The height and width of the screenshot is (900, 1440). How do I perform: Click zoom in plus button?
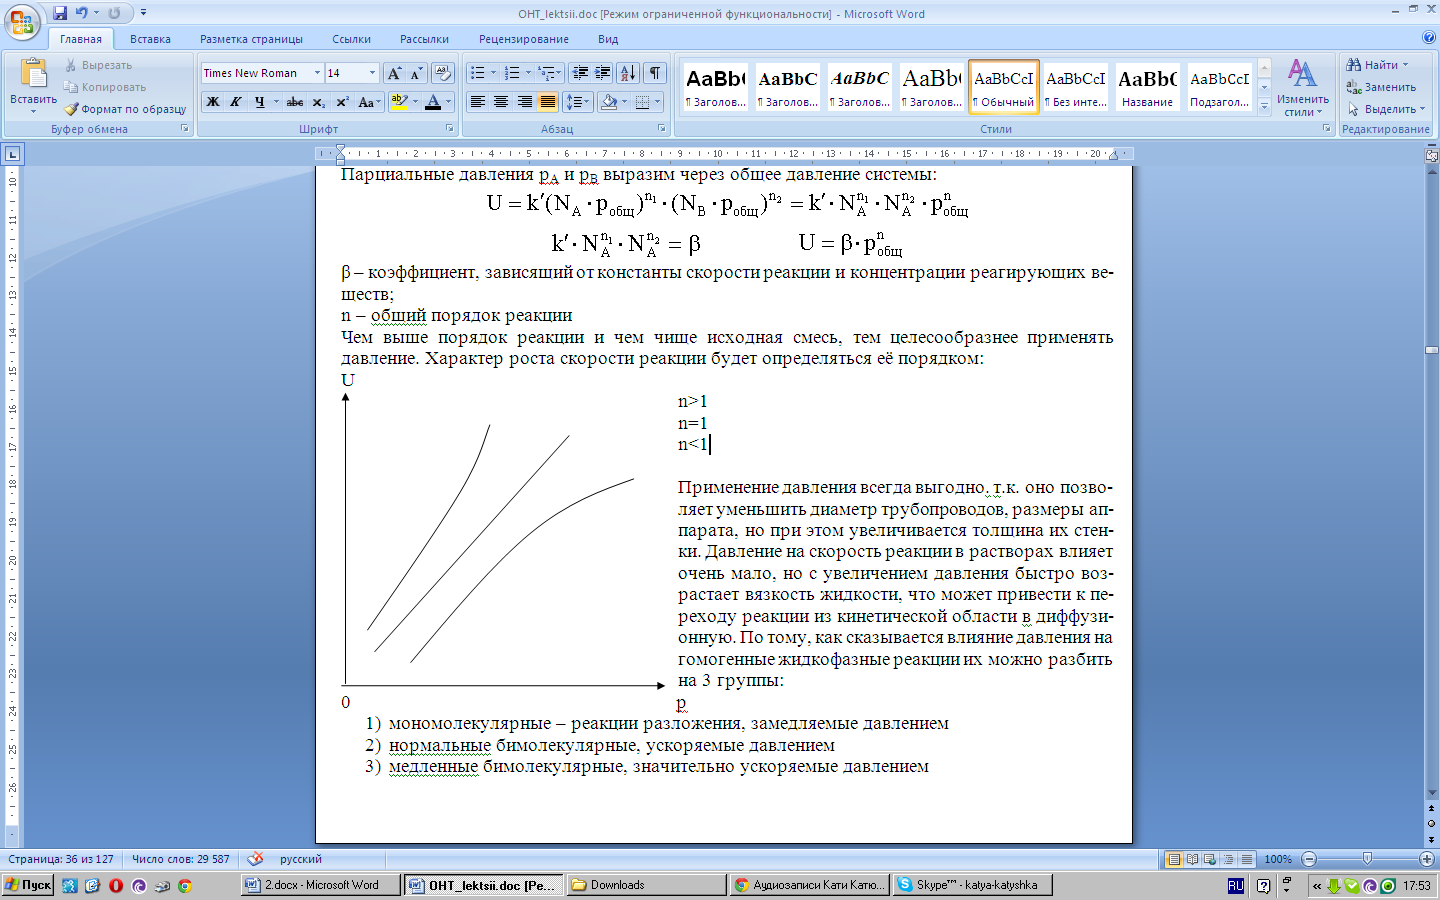(1427, 859)
